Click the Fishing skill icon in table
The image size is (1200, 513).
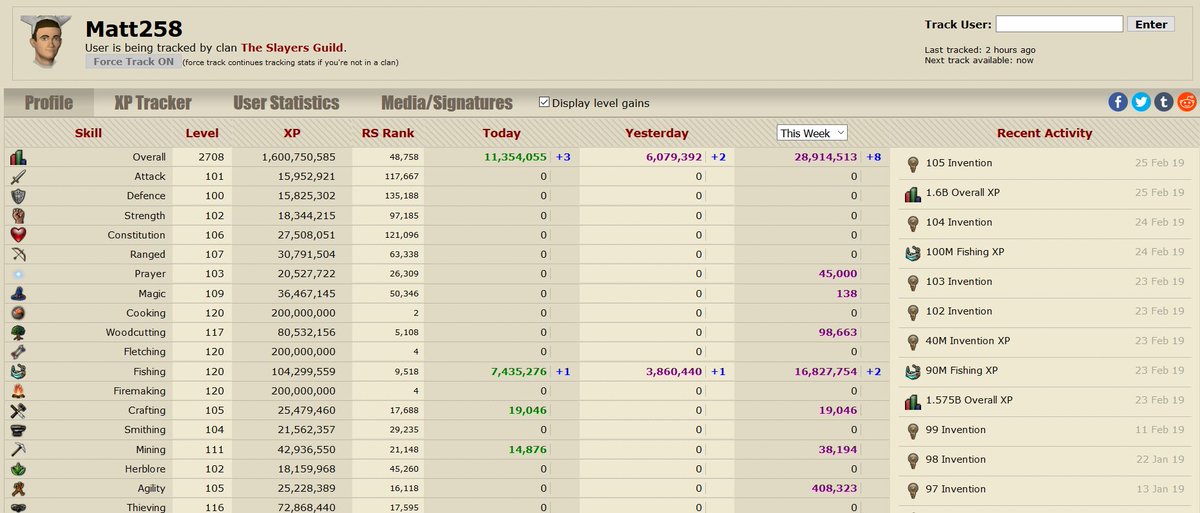[x=18, y=372]
